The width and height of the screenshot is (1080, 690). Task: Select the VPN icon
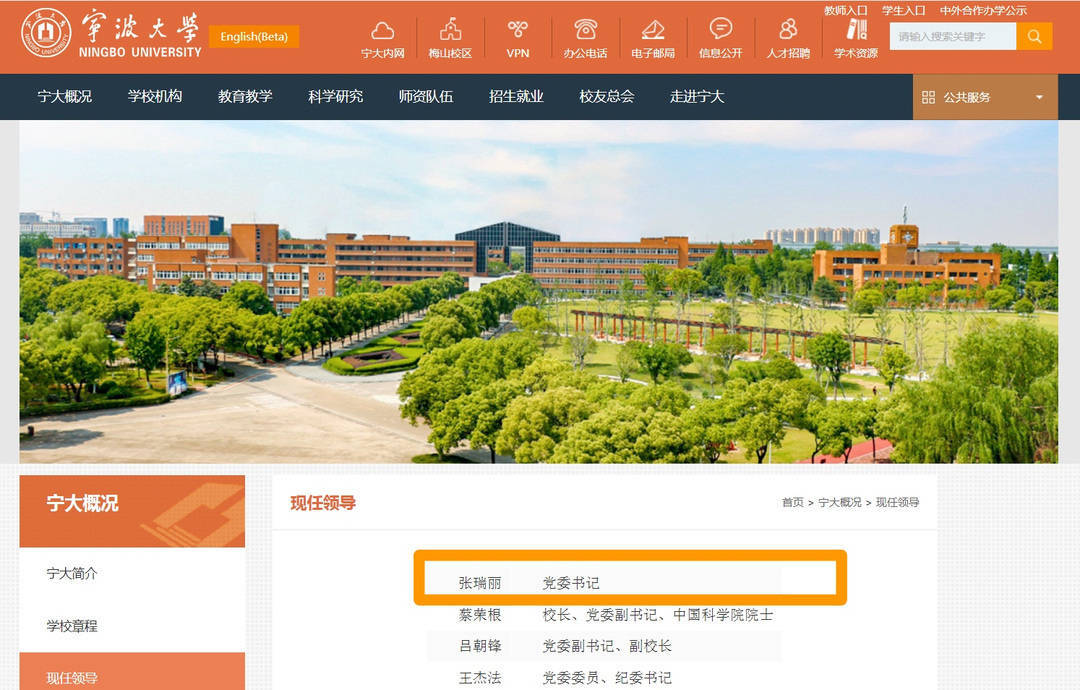coord(516,29)
